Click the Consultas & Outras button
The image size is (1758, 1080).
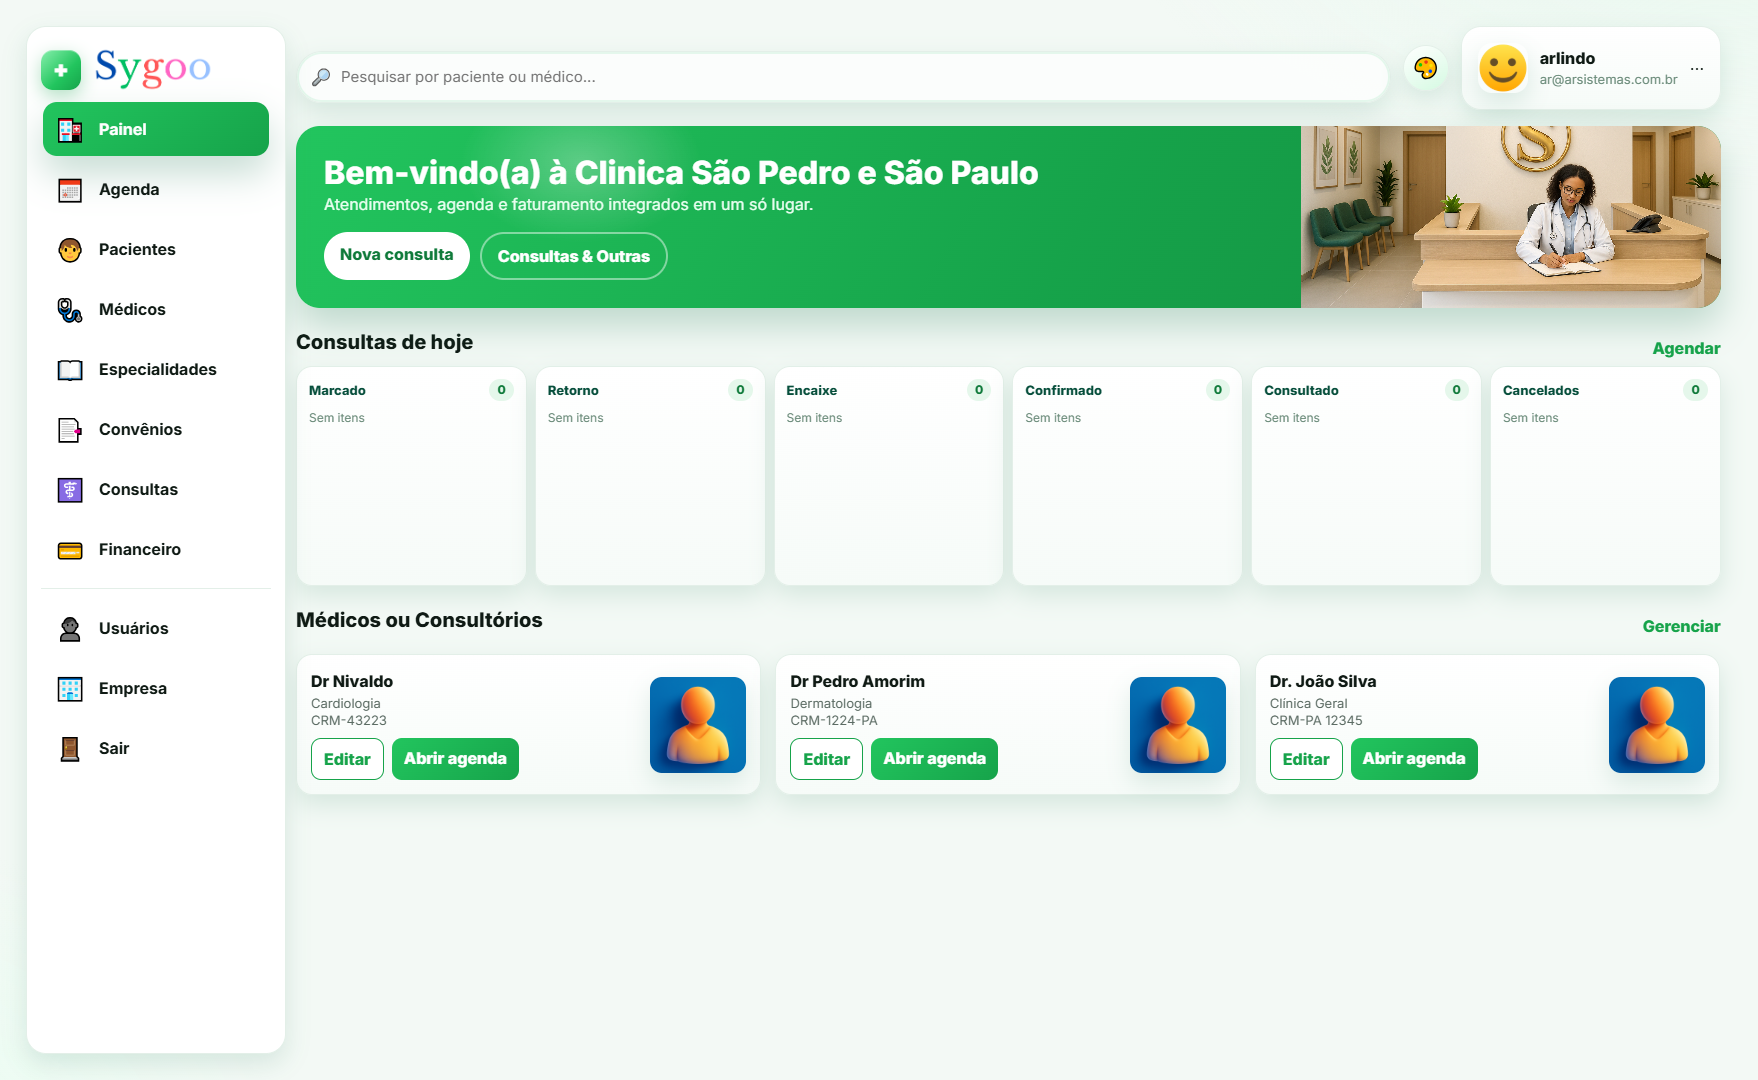point(573,256)
